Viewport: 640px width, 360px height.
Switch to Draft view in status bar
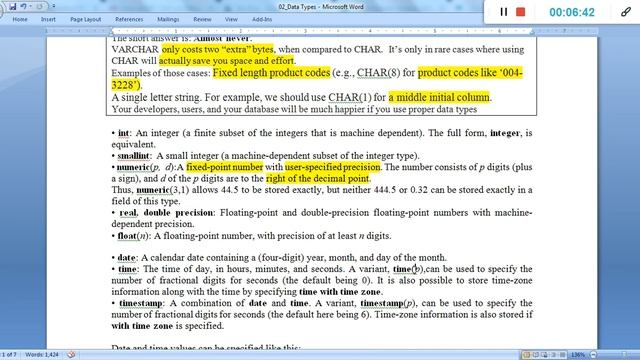pos(562,355)
